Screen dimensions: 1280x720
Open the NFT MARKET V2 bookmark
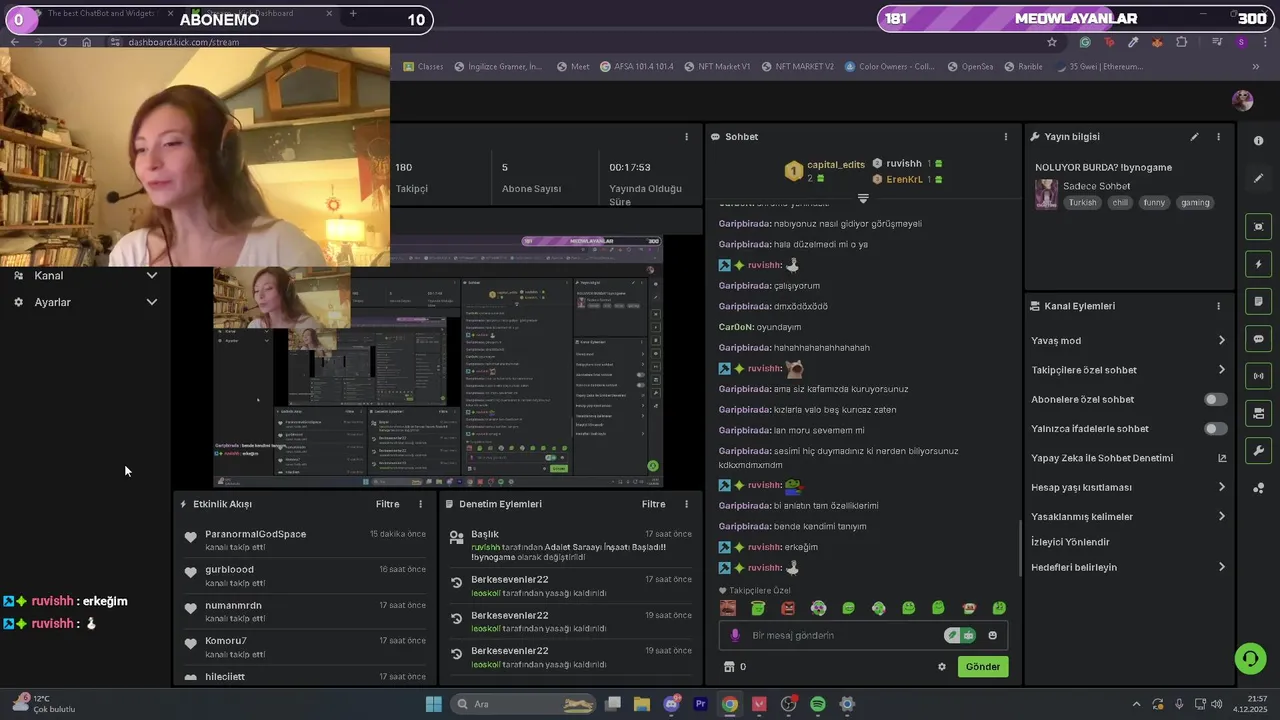coord(798,67)
